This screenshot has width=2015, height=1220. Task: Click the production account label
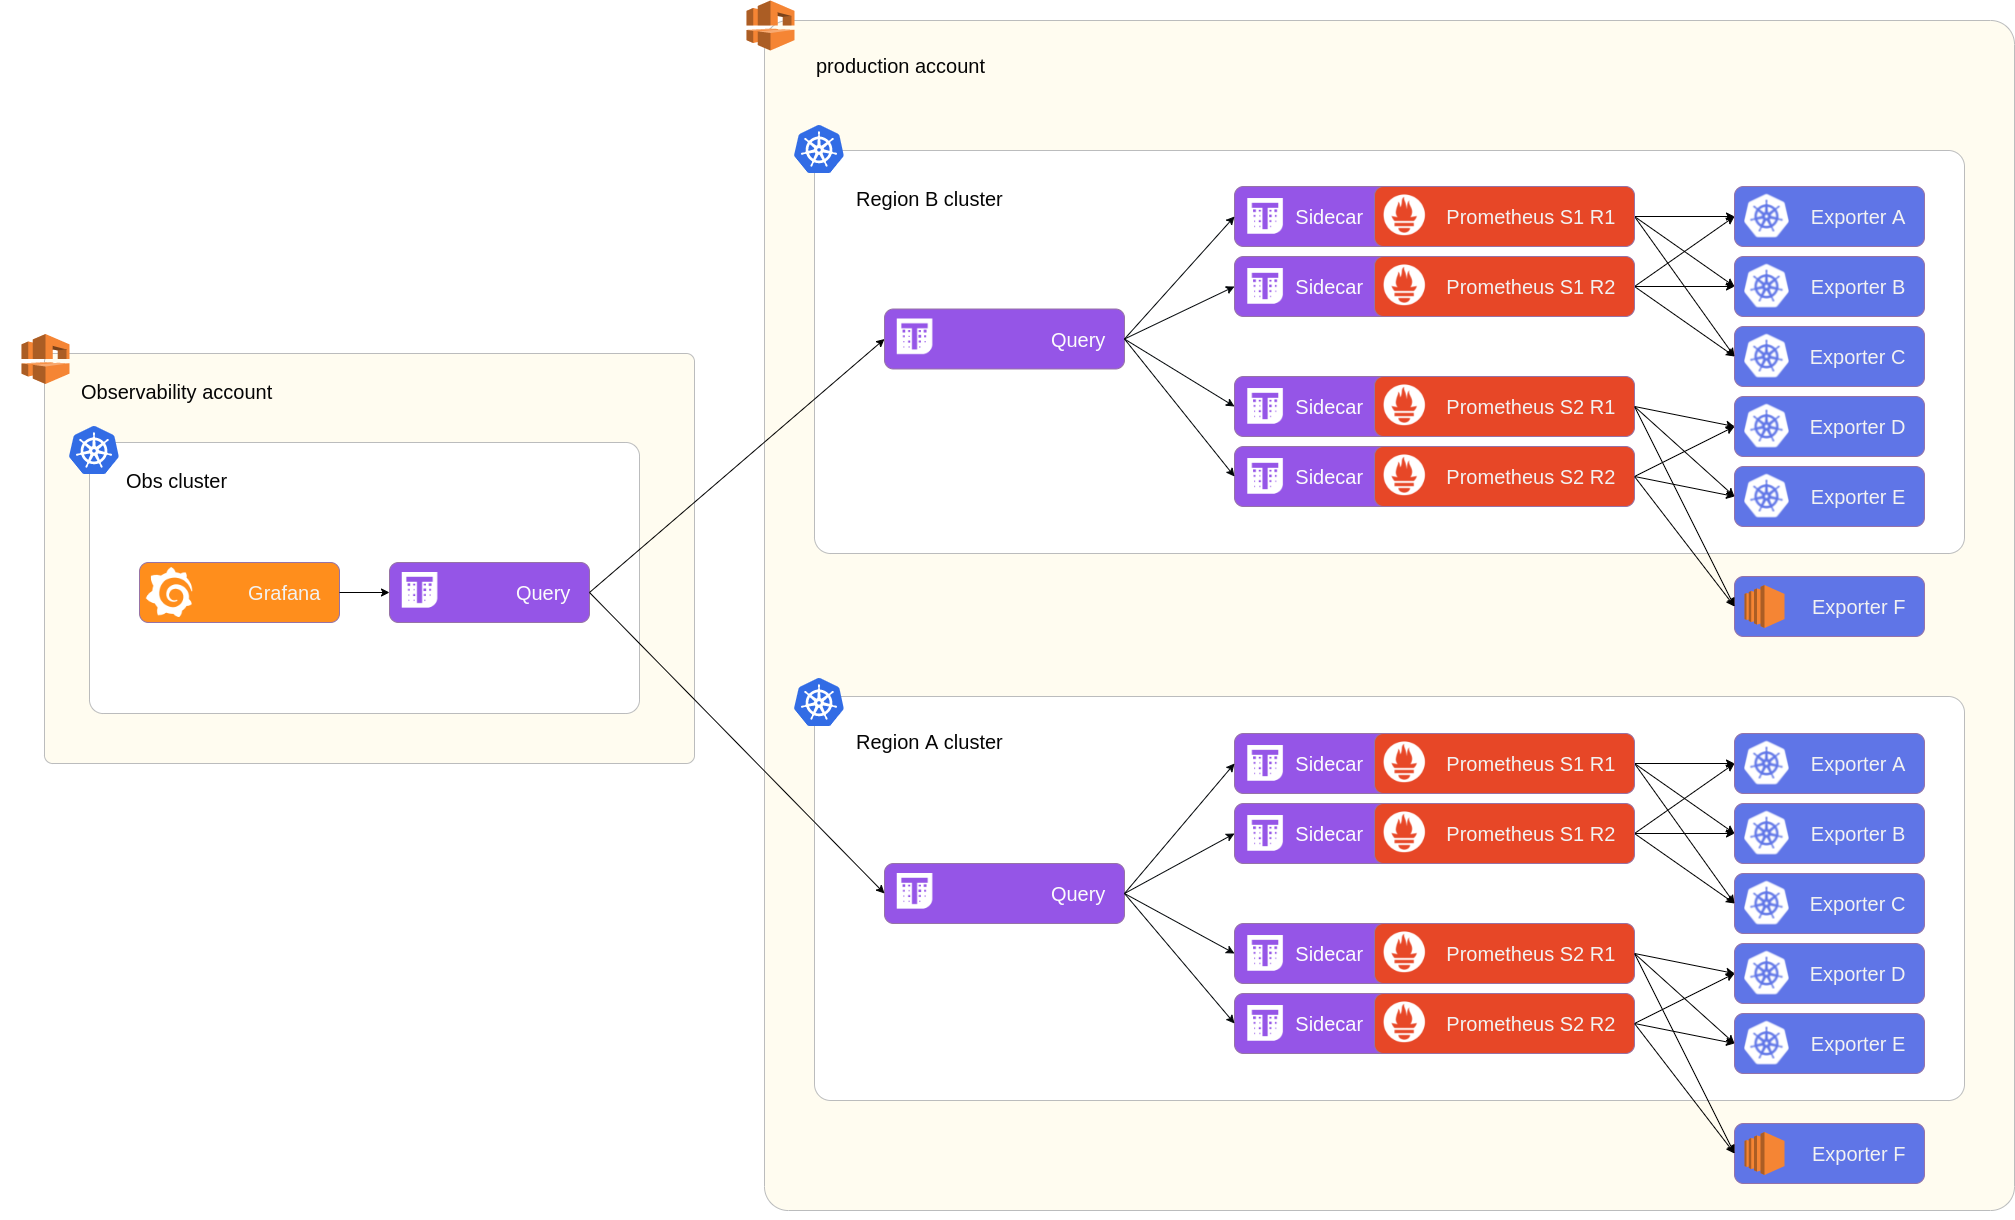900,66
